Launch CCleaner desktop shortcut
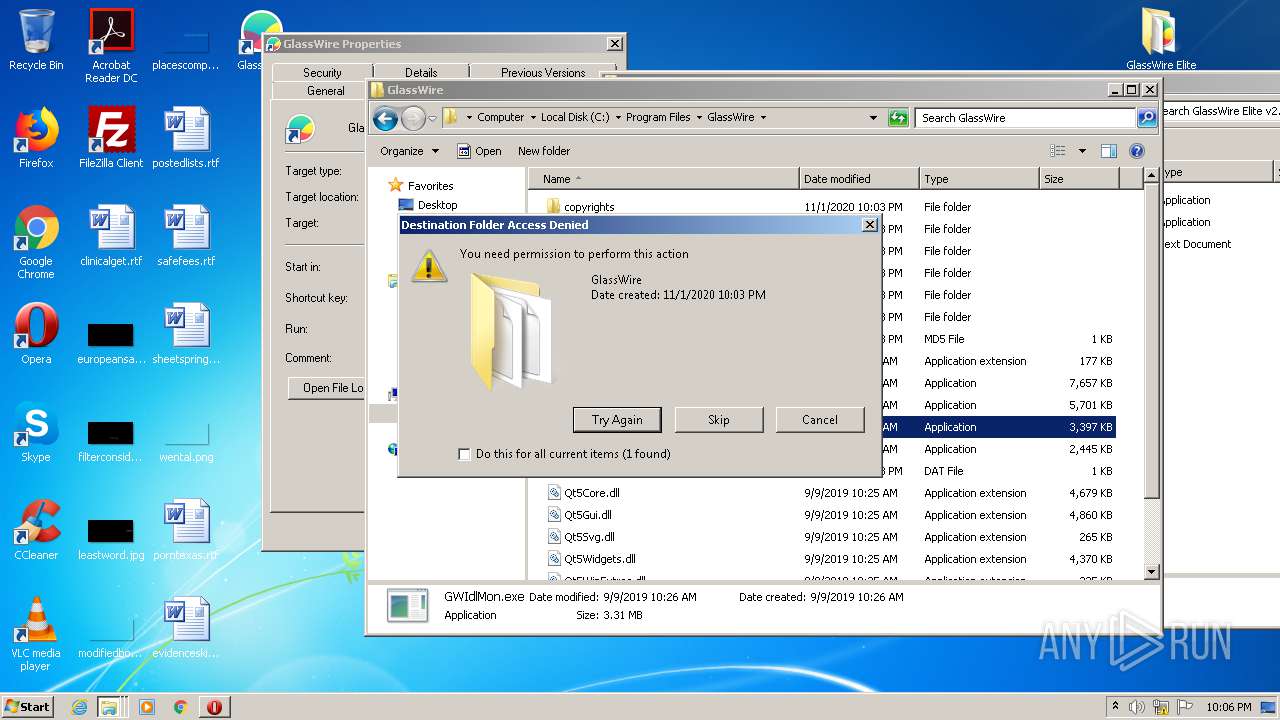The width and height of the screenshot is (1280, 720). point(36,530)
